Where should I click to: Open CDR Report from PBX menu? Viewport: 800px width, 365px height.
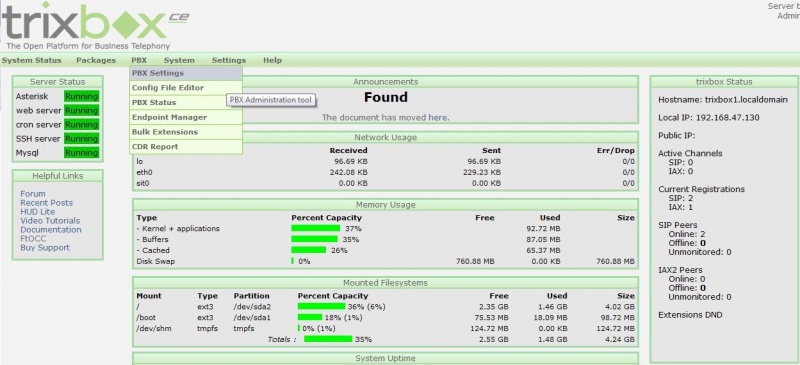186,147
